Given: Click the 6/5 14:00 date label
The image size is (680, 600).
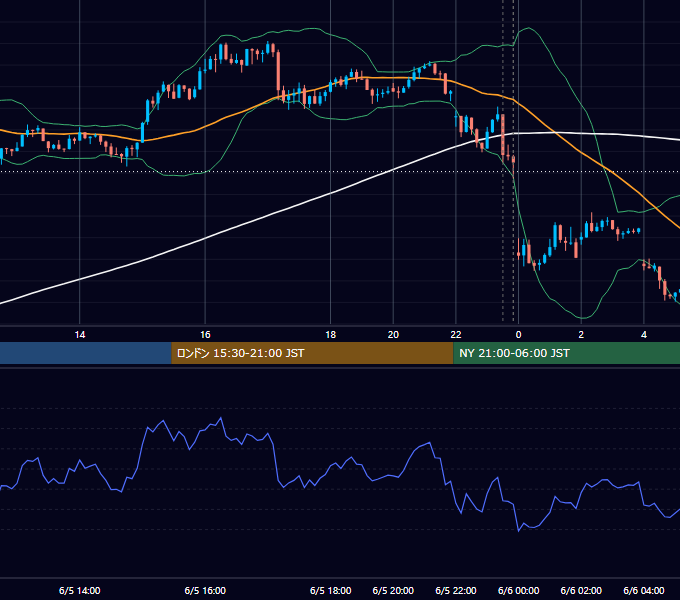Looking at the screenshot, I should click(x=80, y=591).
